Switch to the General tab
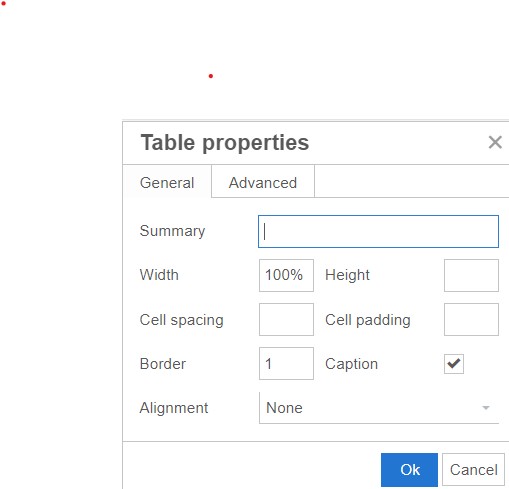 [167, 182]
